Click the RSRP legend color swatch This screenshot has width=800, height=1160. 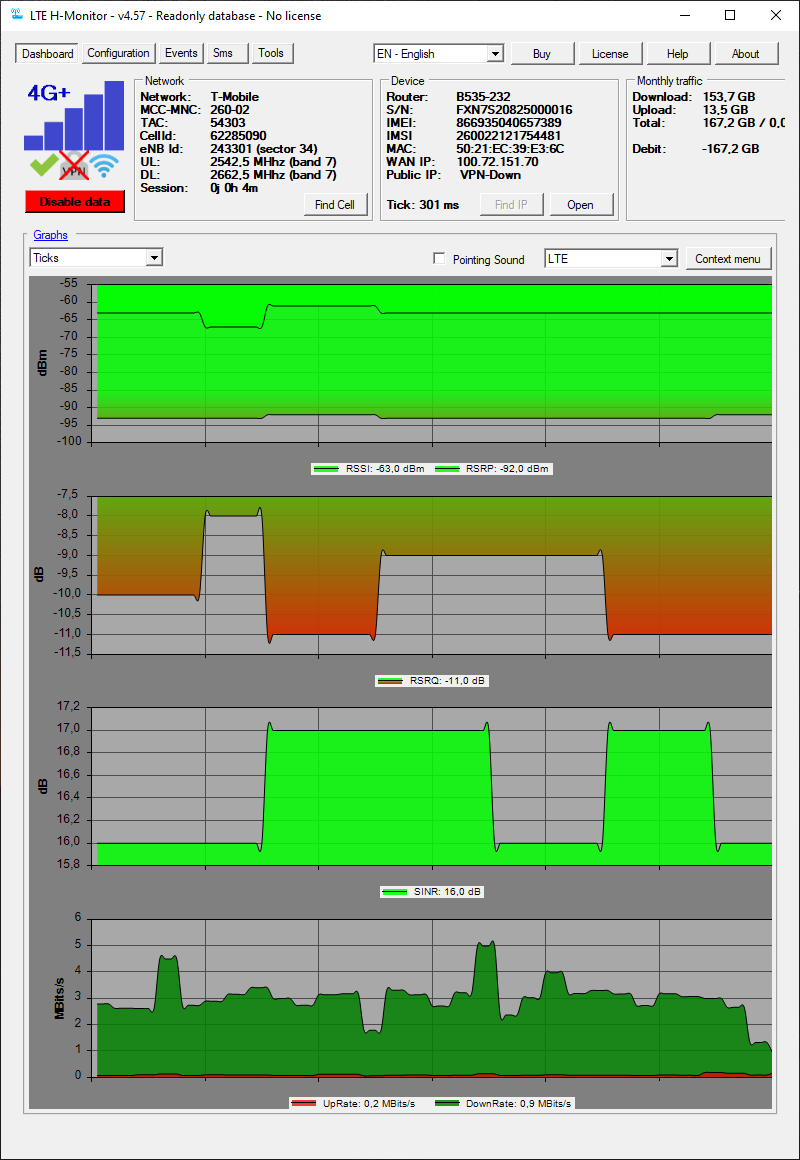[x=446, y=469]
